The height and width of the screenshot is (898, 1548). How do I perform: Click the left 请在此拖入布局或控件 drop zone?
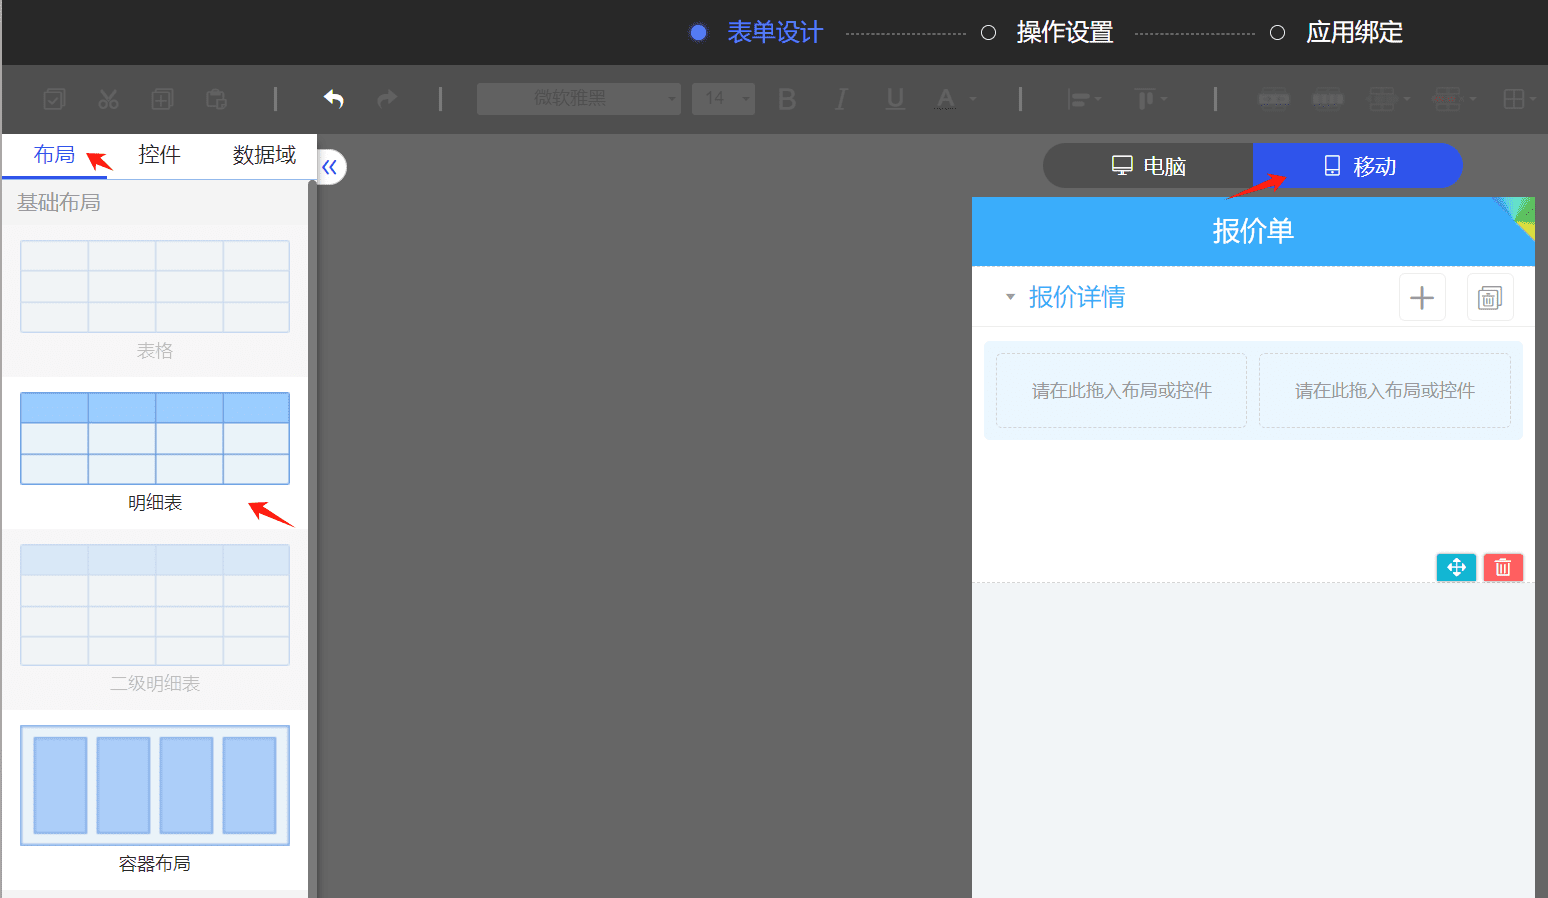tap(1121, 391)
